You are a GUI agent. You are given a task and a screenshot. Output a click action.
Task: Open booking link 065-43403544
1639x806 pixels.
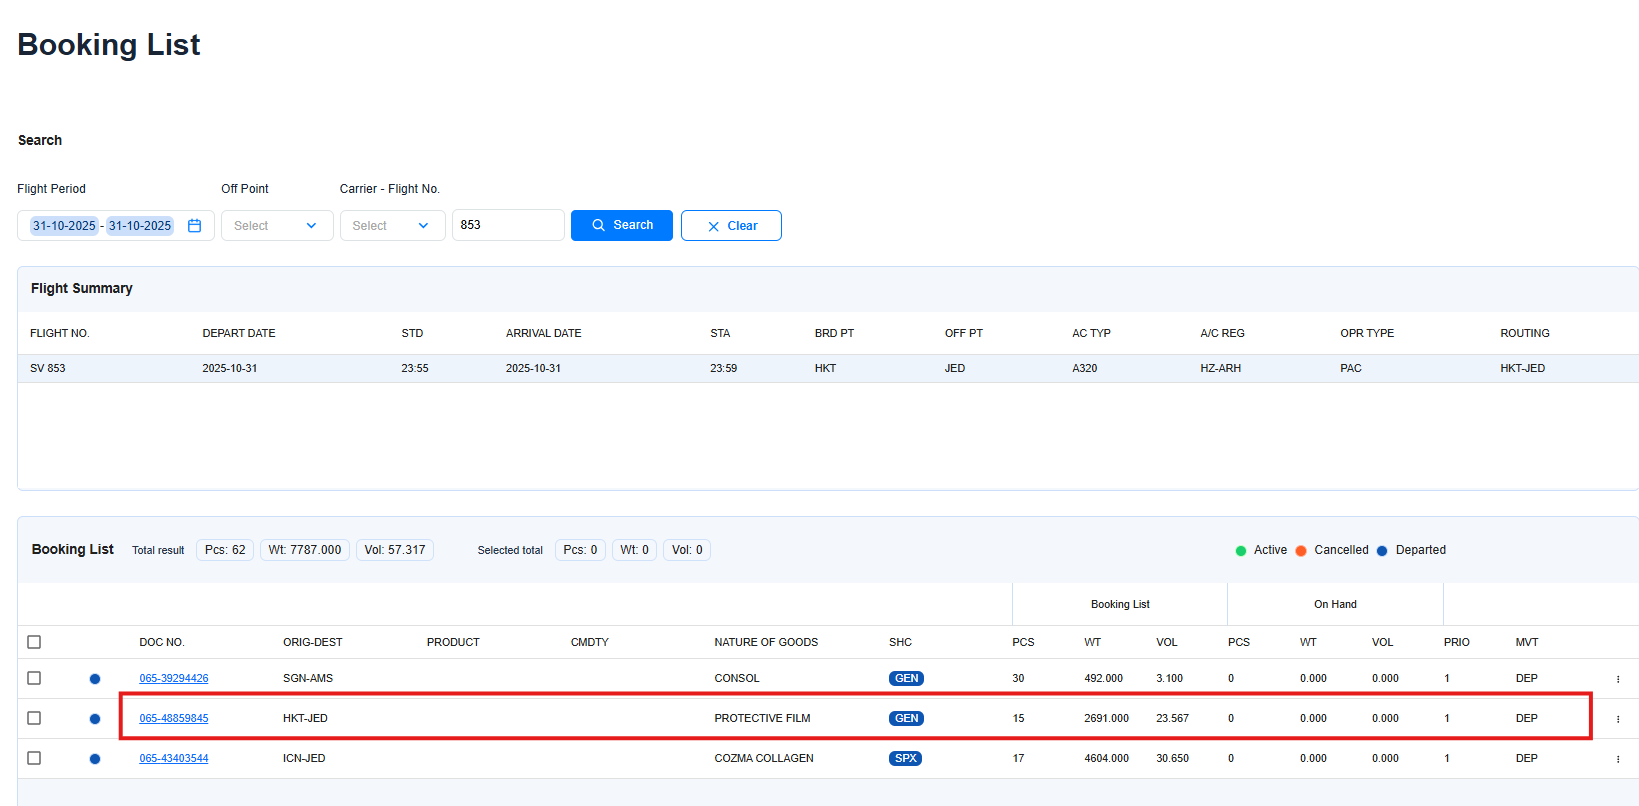click(174, 759)
